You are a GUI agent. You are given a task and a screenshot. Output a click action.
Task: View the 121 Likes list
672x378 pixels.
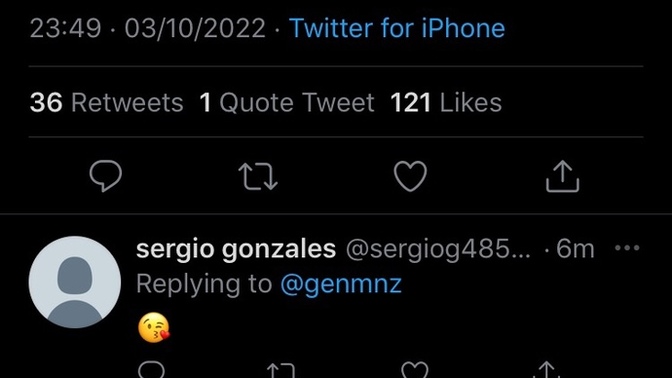pyautogui.click(x=446, y=103)
